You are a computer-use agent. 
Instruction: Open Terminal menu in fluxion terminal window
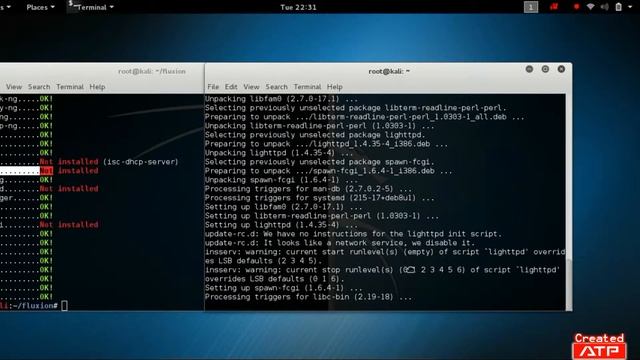point(70,87)
